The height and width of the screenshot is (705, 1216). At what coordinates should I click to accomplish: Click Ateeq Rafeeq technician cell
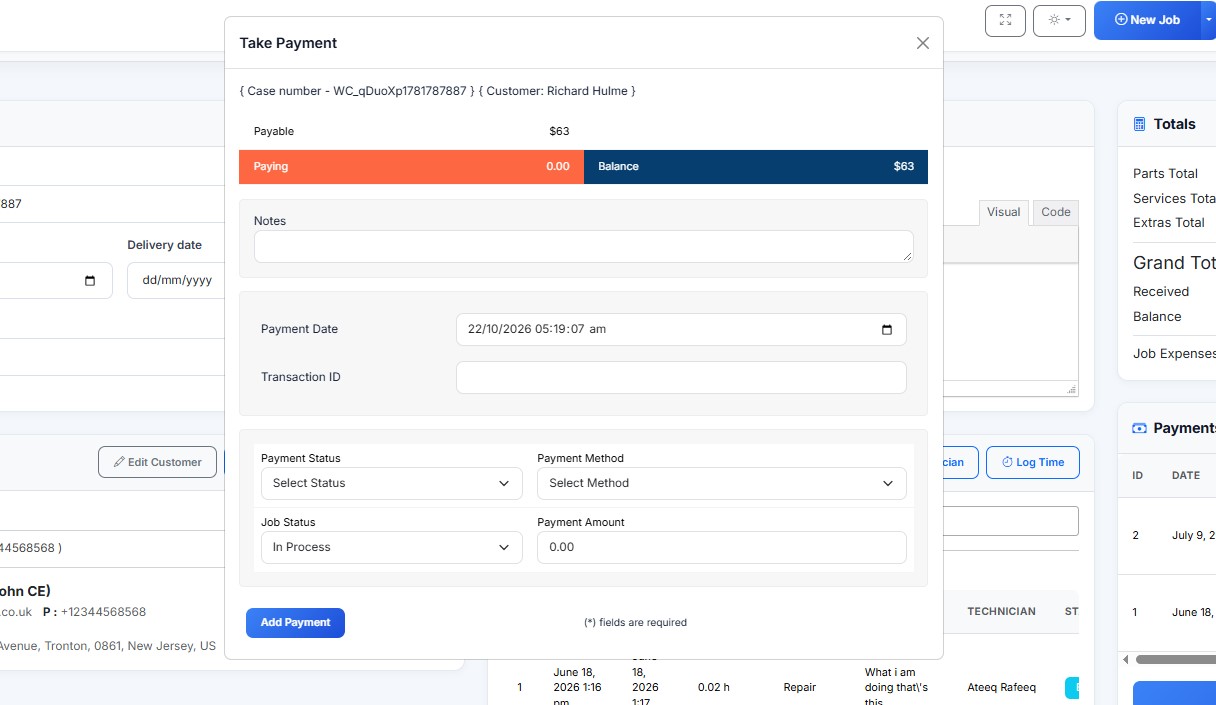click(x=1001, y=687)
